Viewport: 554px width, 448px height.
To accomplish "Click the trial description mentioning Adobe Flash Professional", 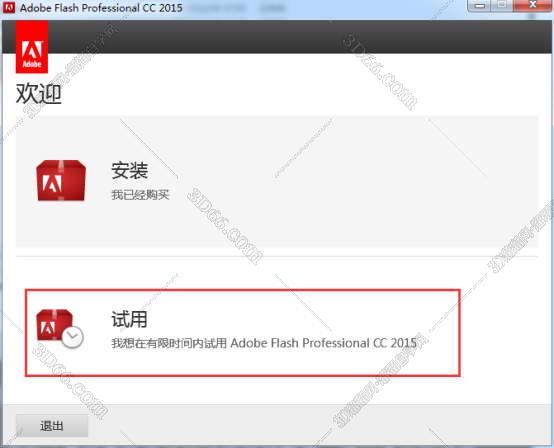I will (x=264, y=343).
